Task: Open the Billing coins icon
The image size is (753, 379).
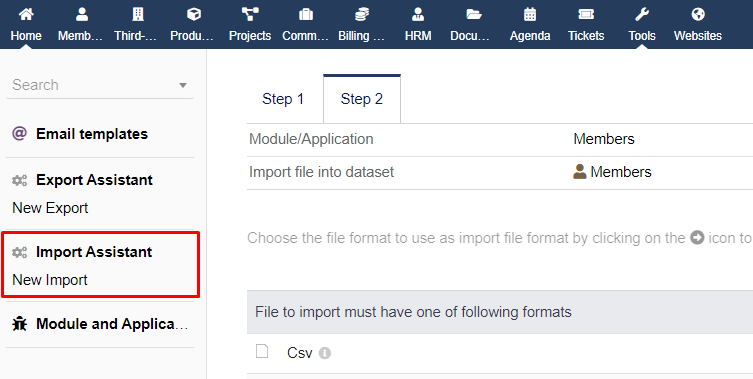Action: (362, 14)
